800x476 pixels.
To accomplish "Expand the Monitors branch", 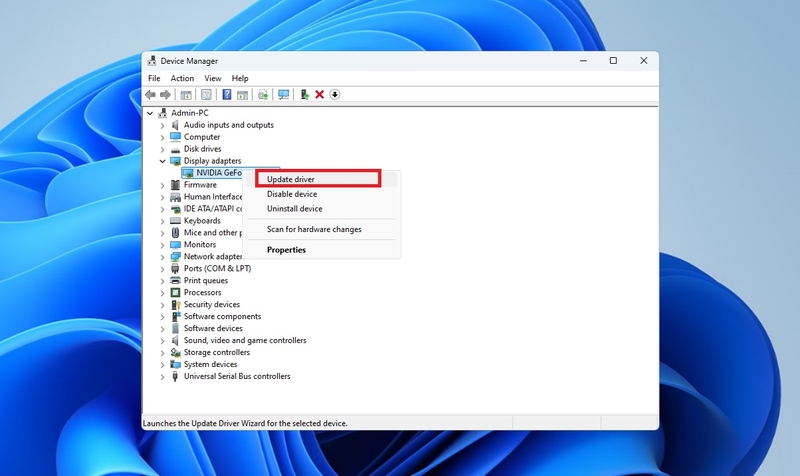I will [162, 245].
